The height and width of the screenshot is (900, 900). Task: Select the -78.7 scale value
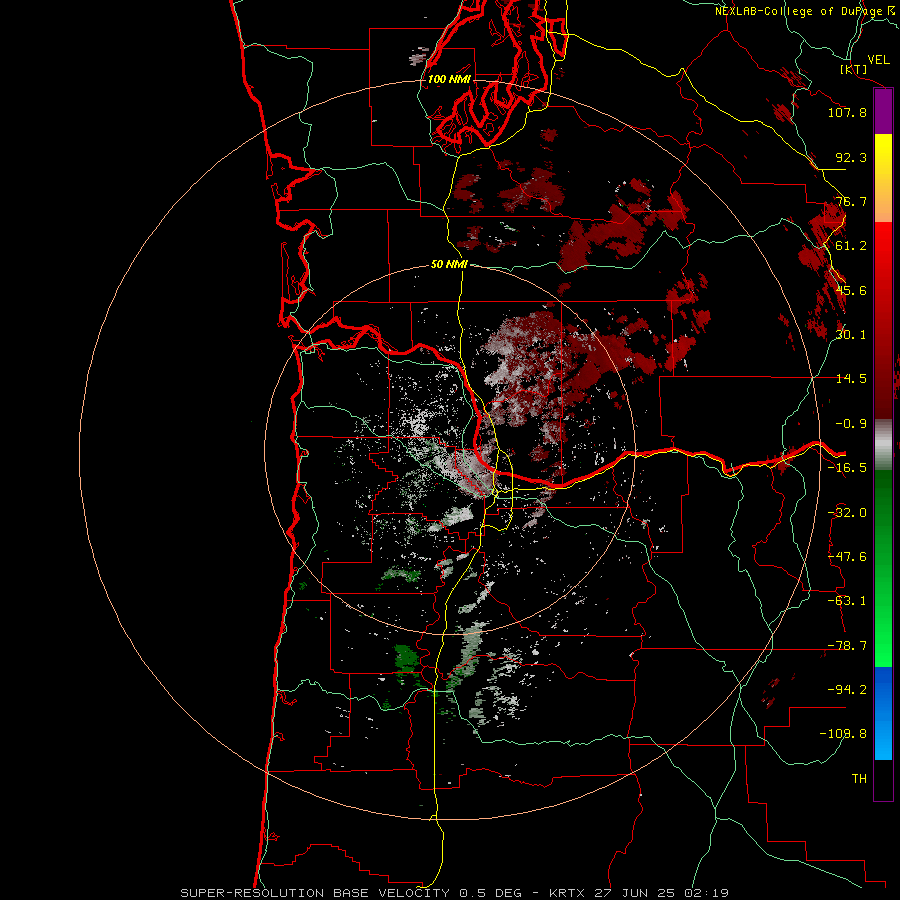click(847, 646)
